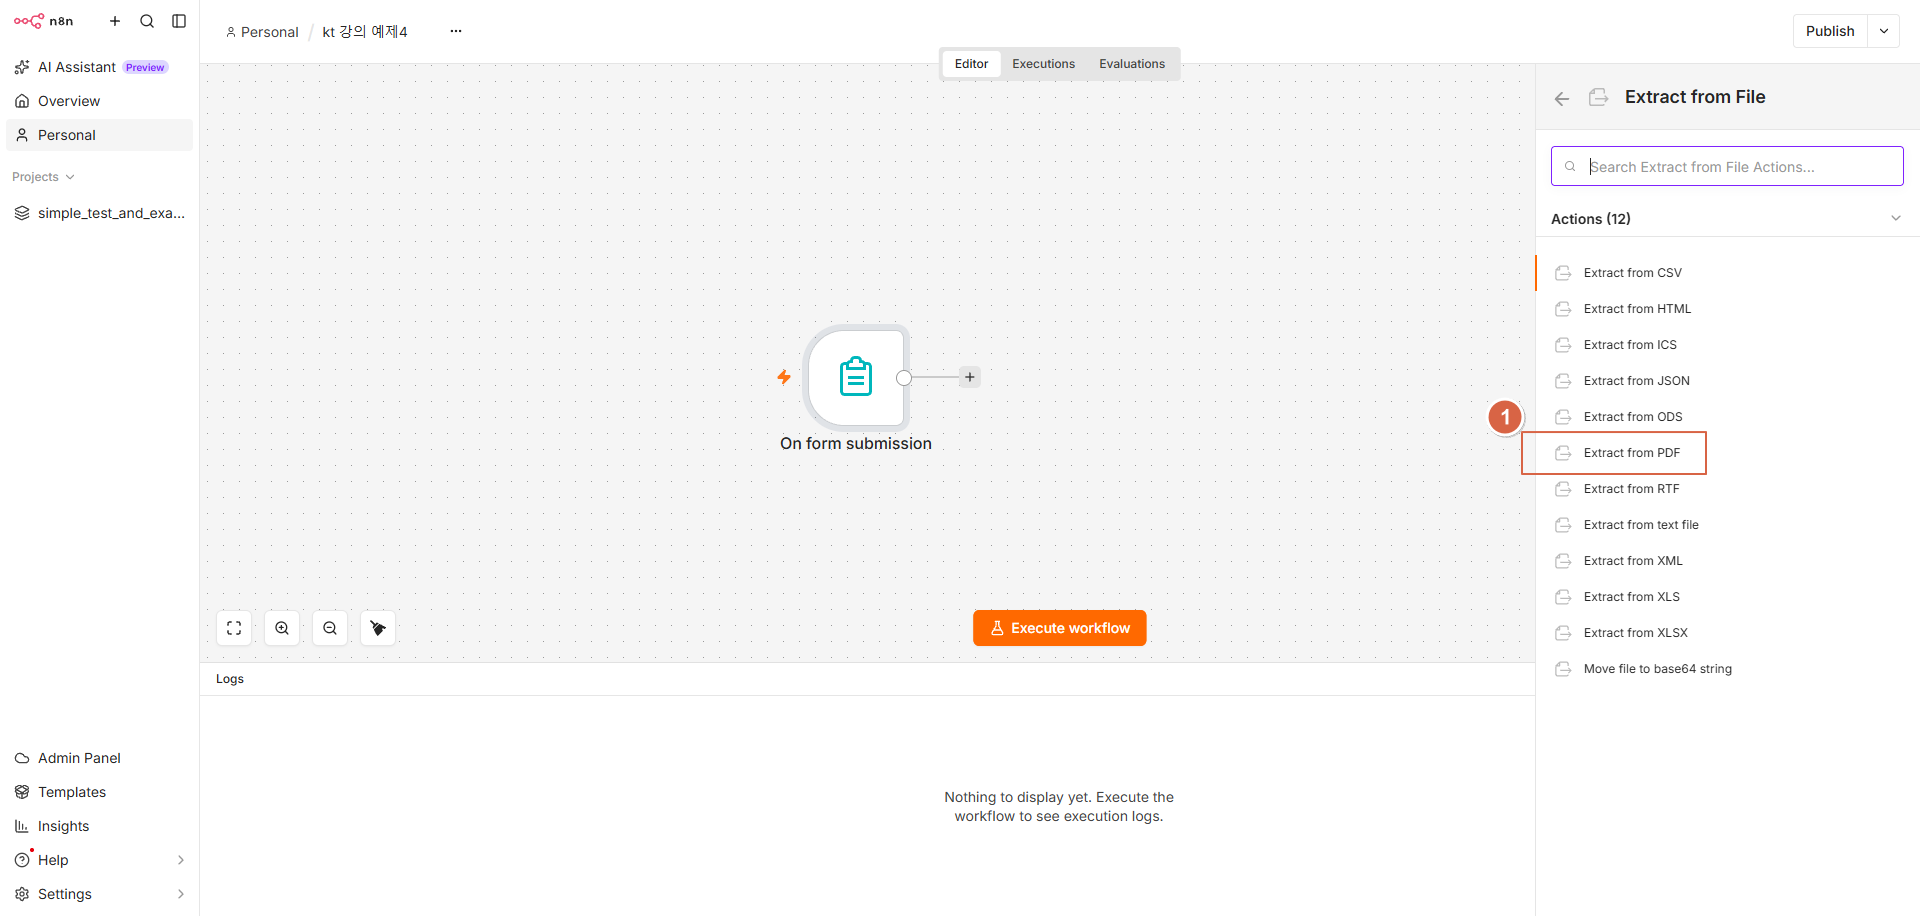The image size is (1920, 916).
Task: Choose the Extract from CSV action
Action: pos(1727,273)
